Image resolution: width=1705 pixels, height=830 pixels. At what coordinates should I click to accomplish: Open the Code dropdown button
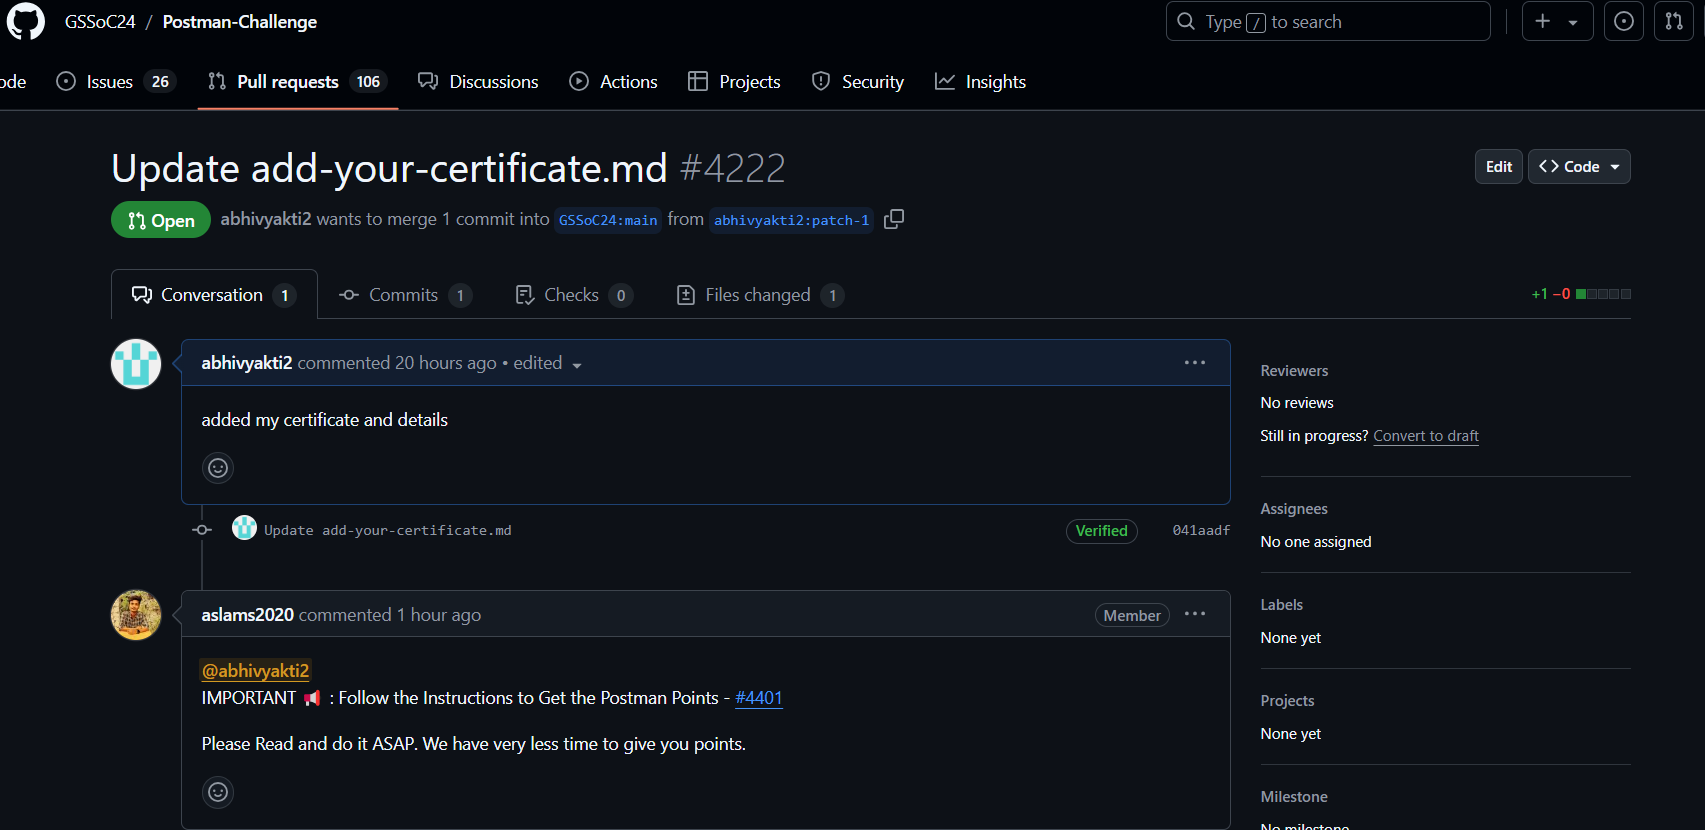(x=1579, y=167)
